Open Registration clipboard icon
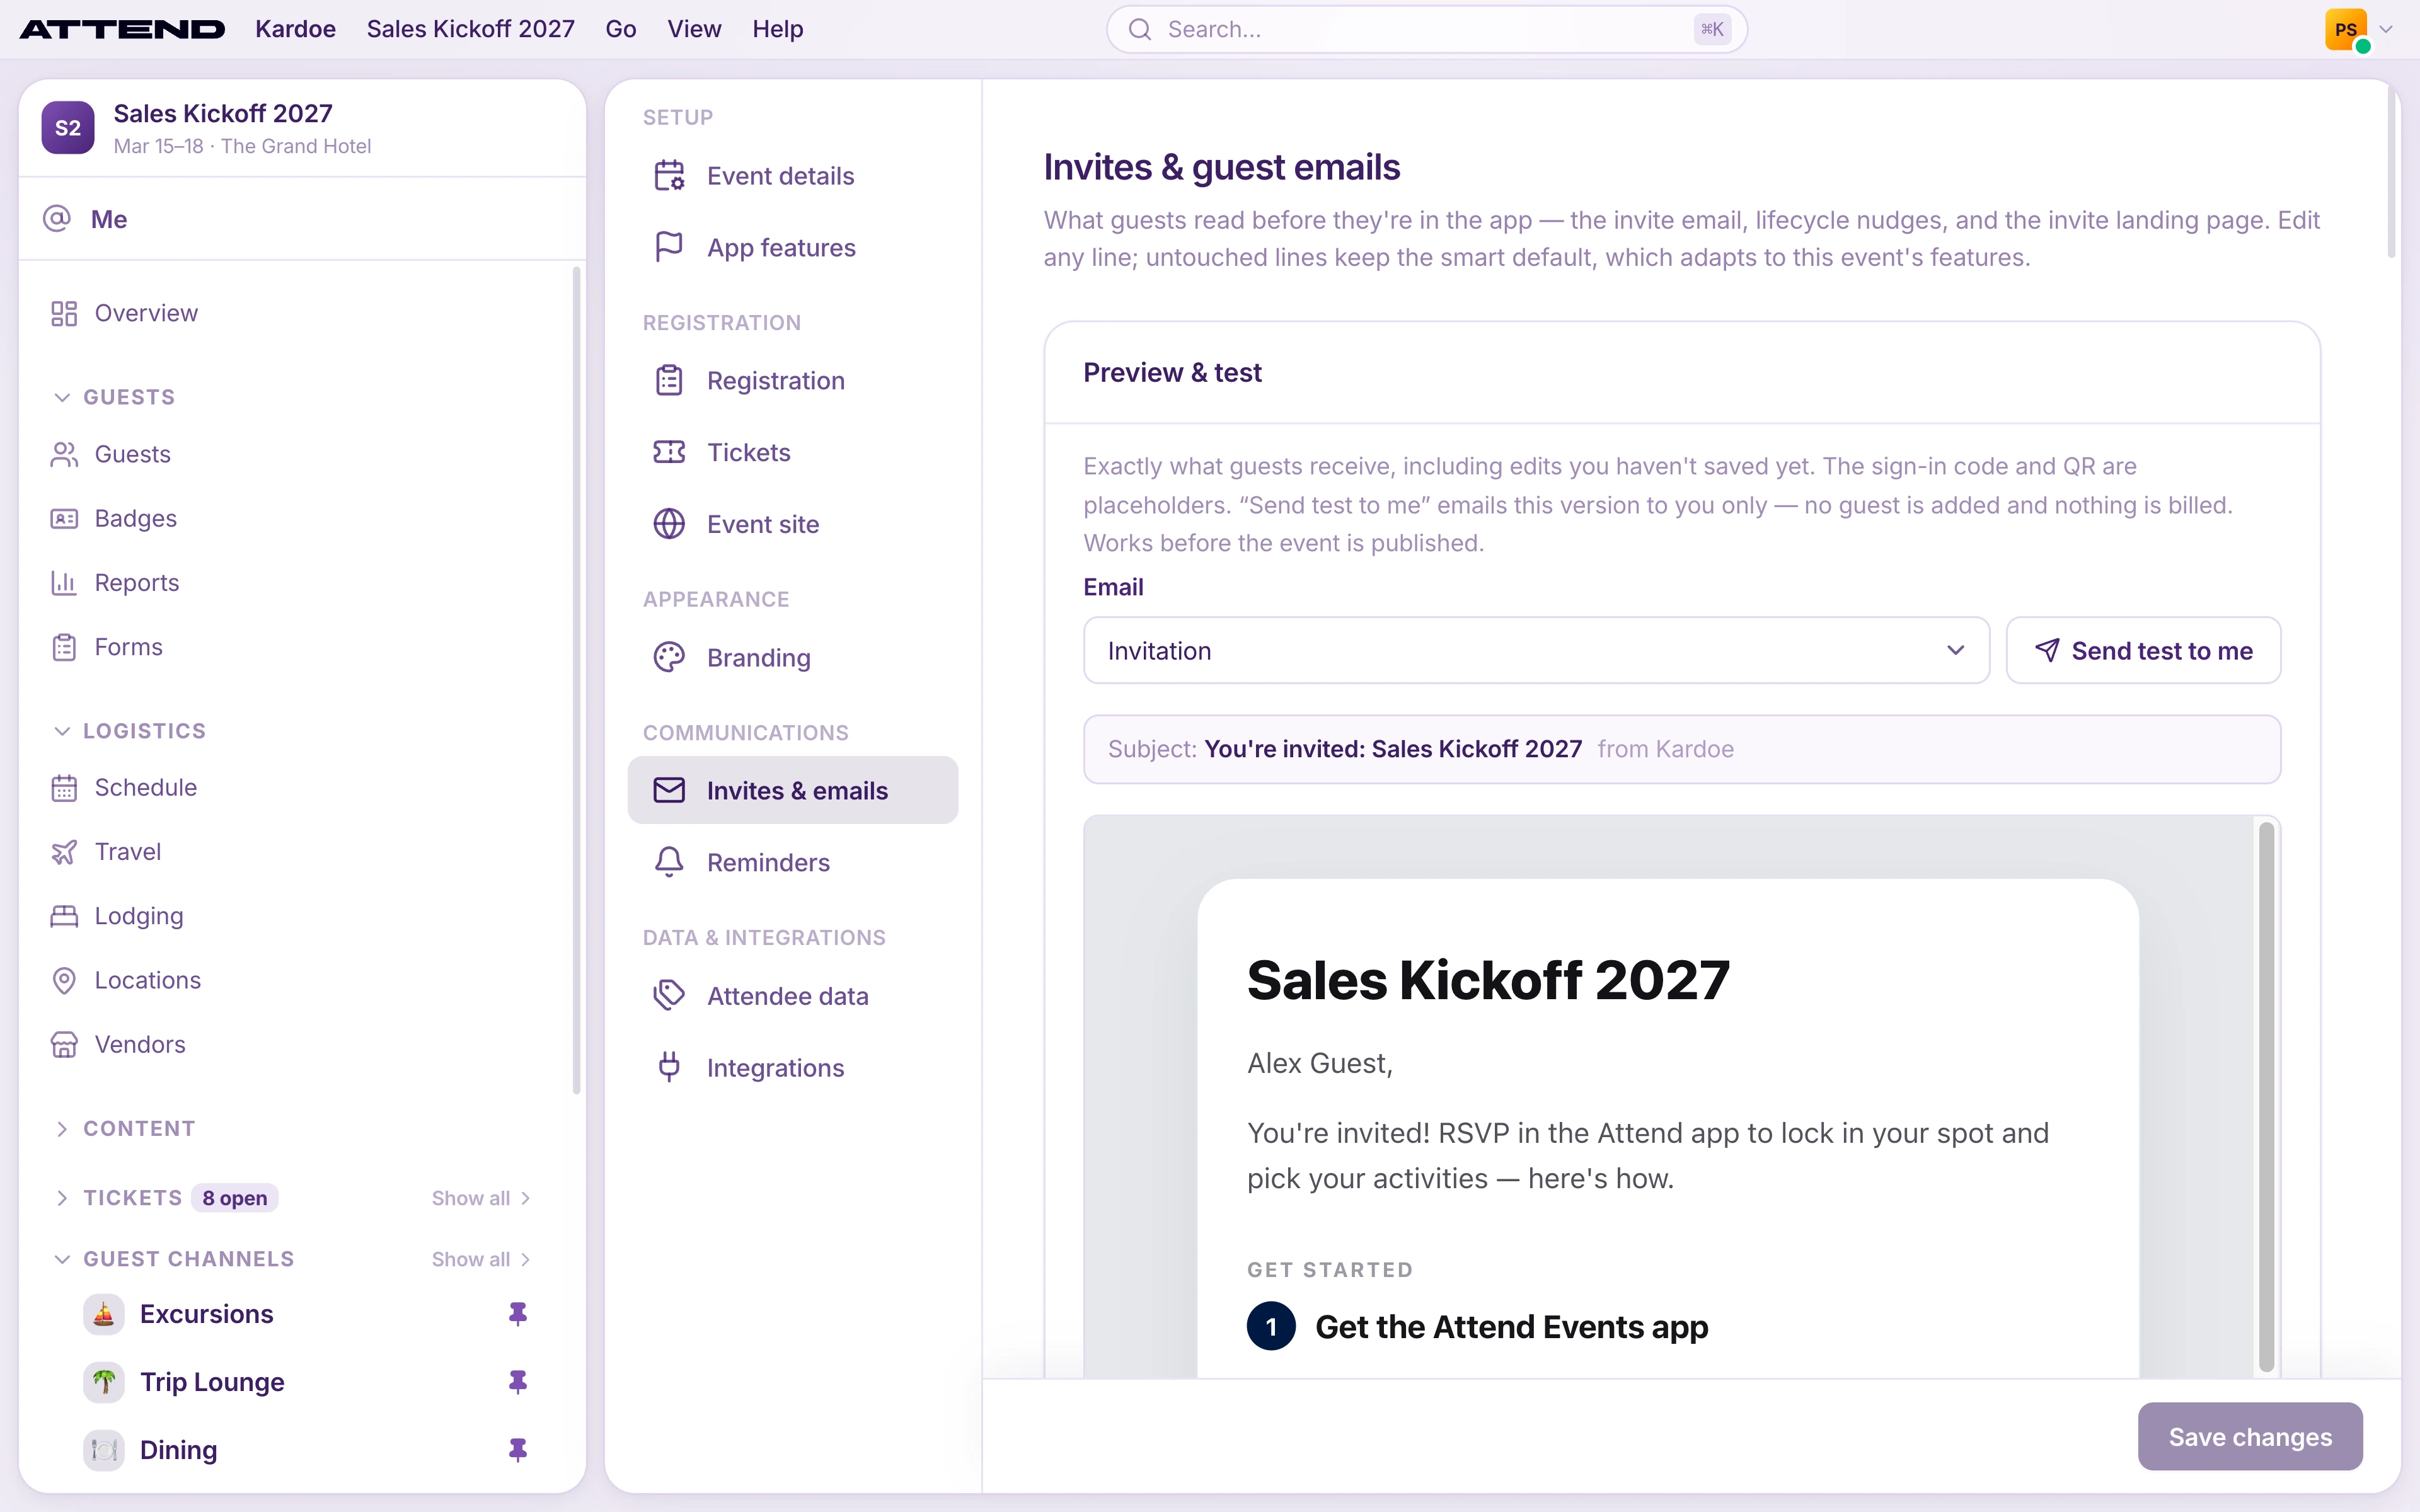 669,380
